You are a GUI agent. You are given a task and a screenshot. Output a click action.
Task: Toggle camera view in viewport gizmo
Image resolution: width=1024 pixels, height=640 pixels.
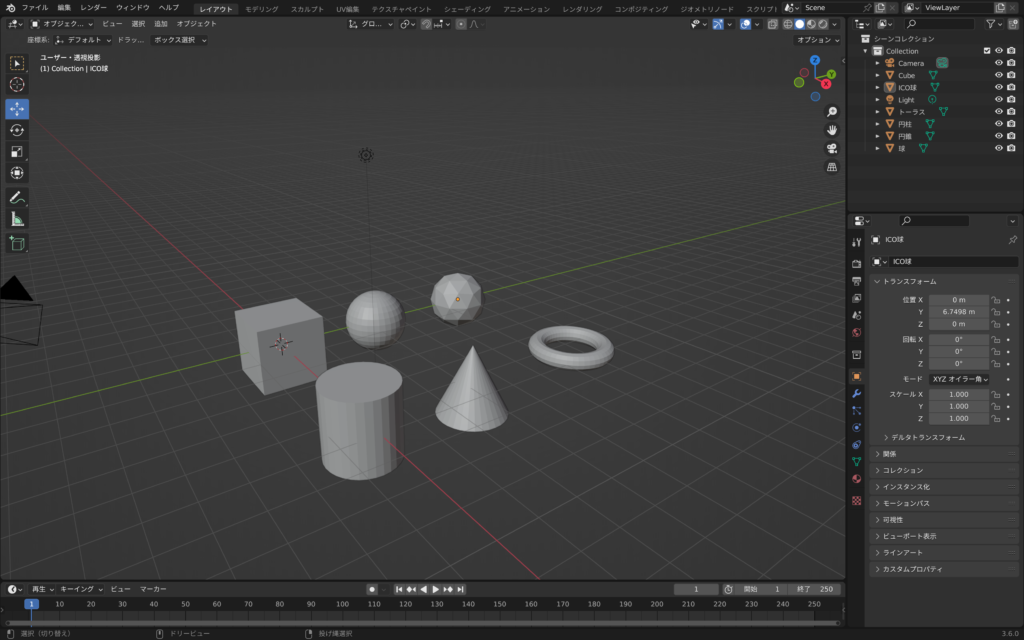[831, 148]
